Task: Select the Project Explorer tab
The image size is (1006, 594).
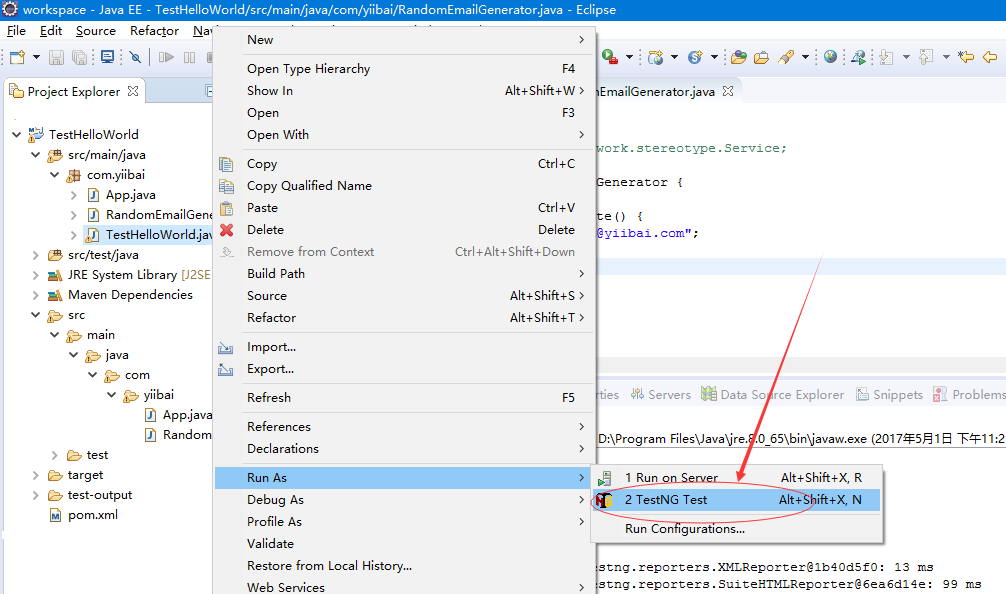Action: pos(73,92)
